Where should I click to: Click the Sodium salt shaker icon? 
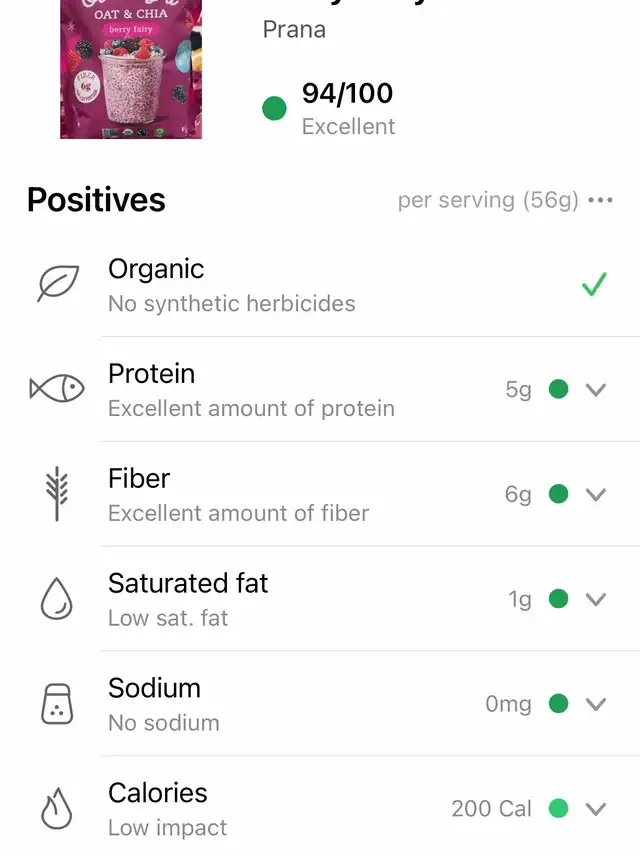57,704
